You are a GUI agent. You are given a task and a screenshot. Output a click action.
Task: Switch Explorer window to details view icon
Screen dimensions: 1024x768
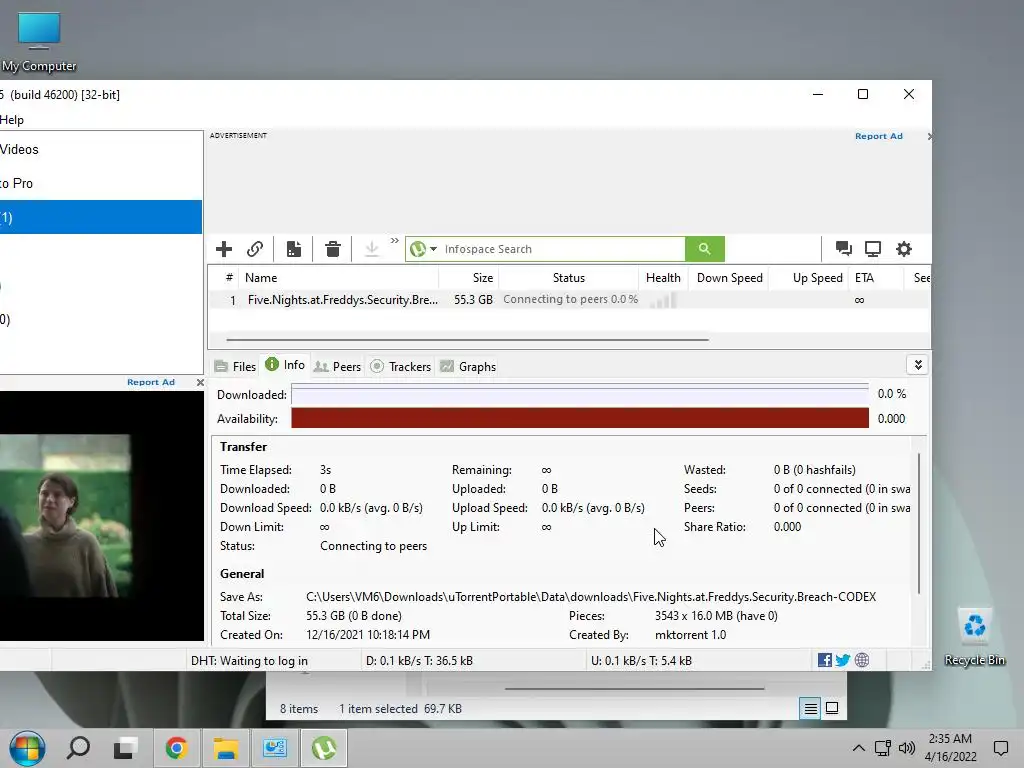coord(810,708)
